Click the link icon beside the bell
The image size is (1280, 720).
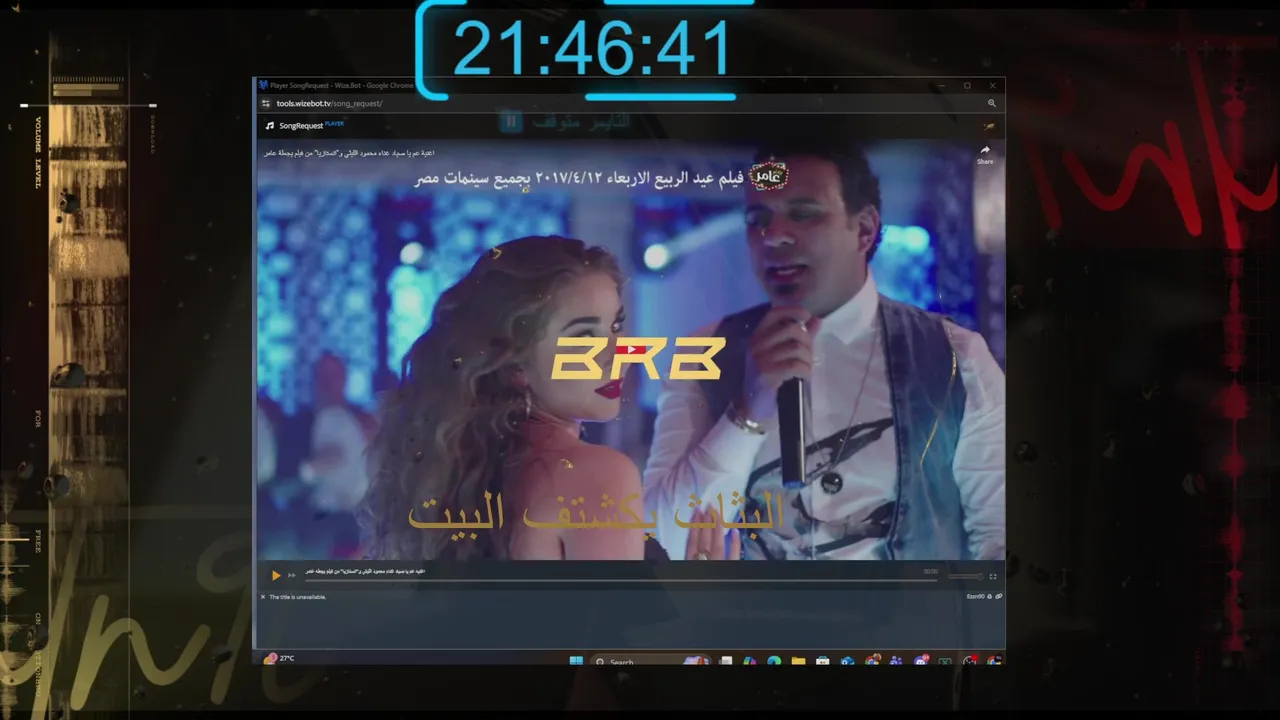(998, 597)
